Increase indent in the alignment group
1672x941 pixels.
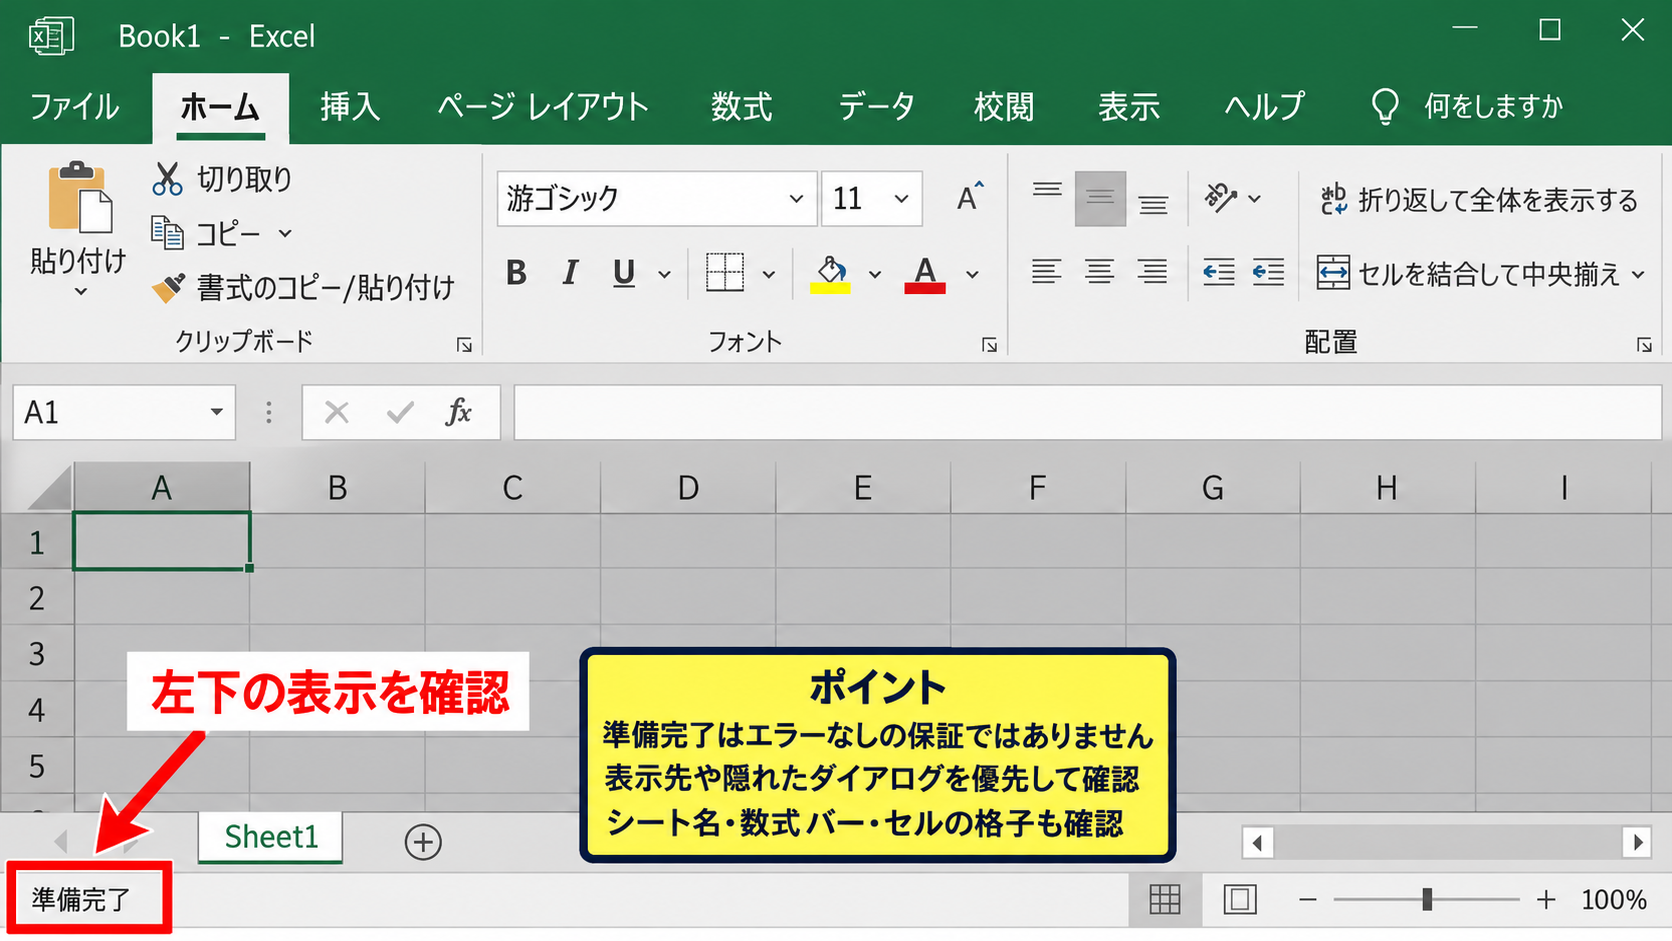(1268, 272)
